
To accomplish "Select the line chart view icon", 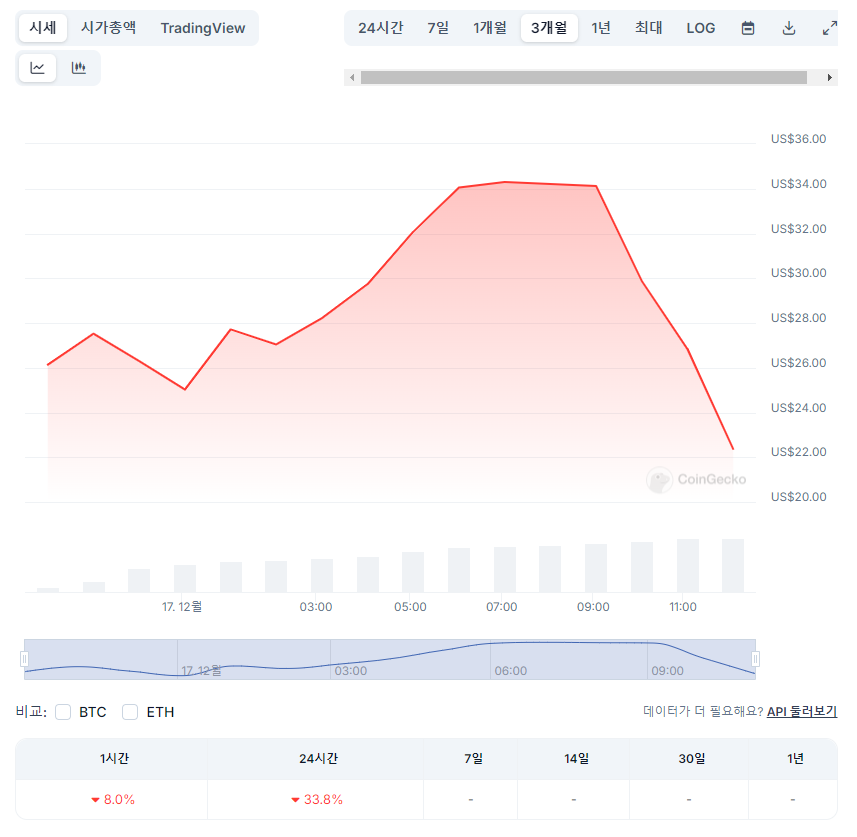I will [x=37, y=68].
